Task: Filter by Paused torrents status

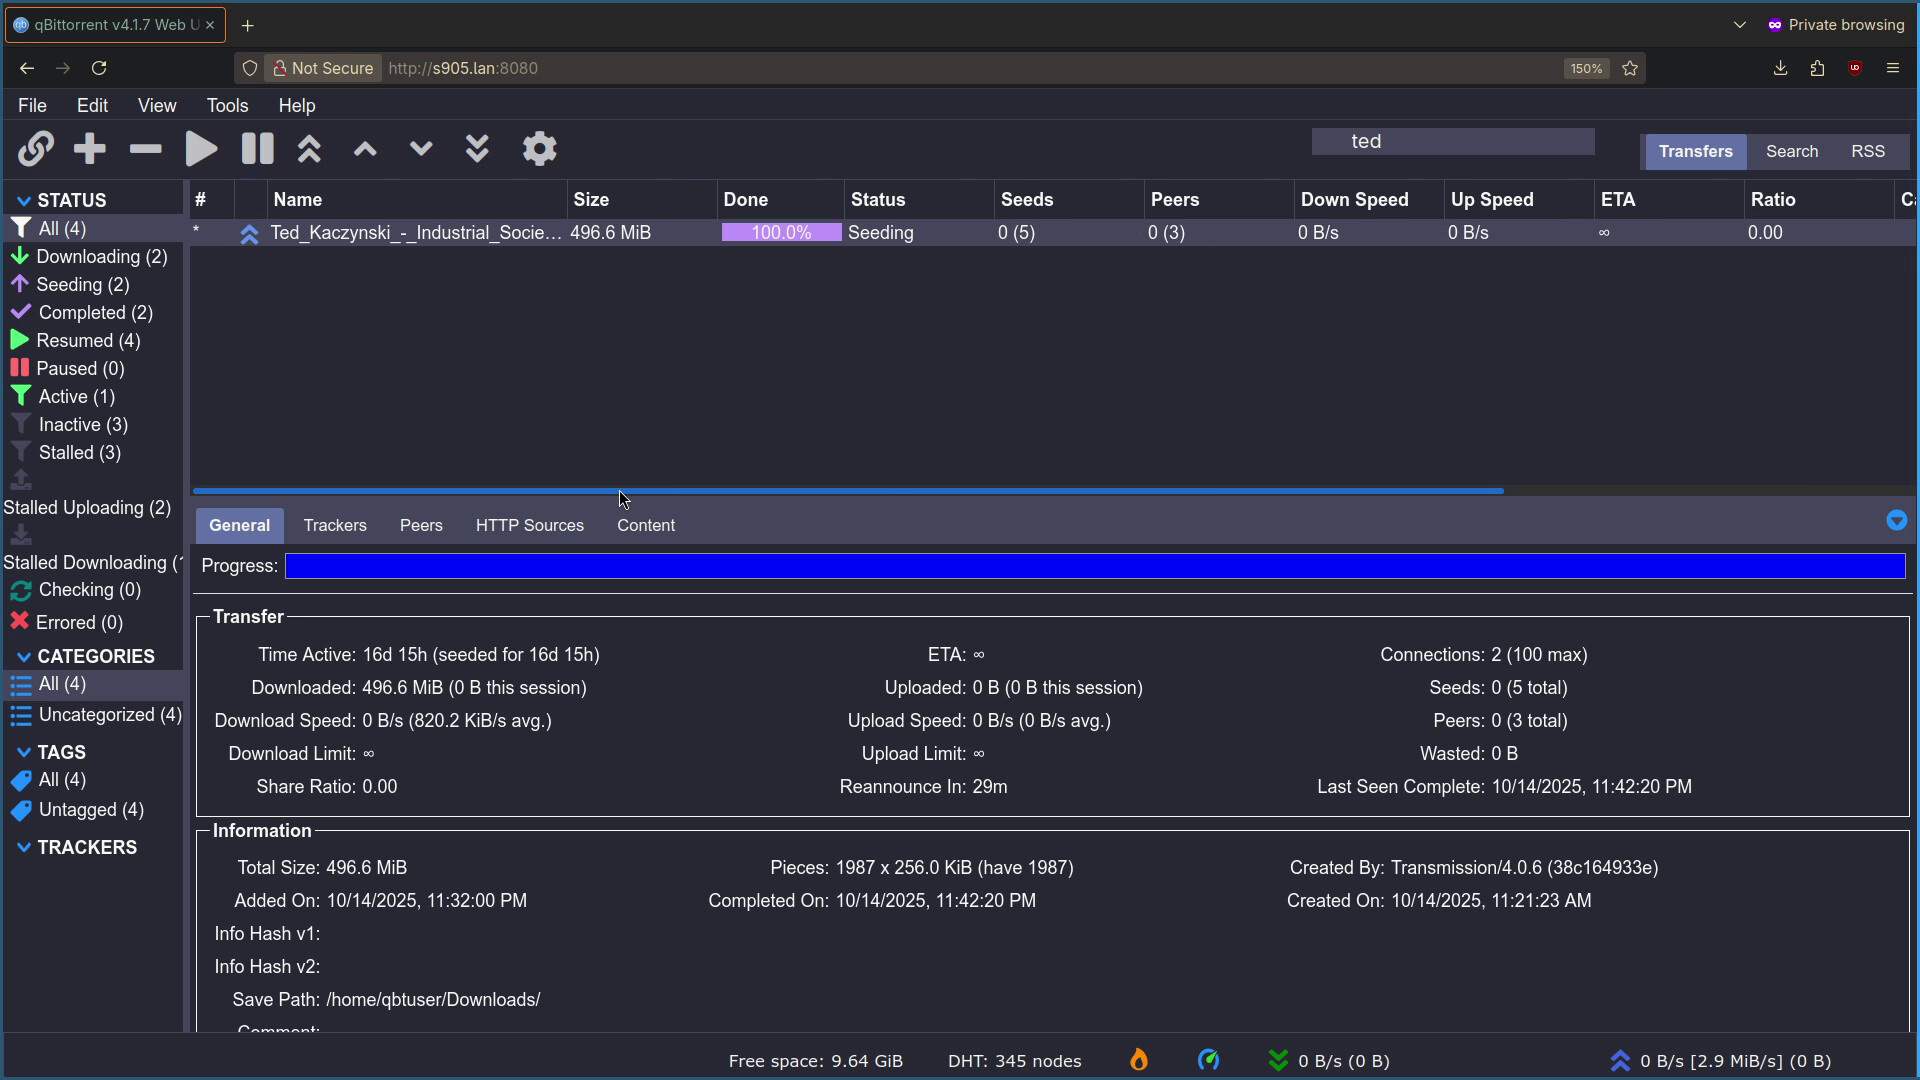Action: (80, 369)
